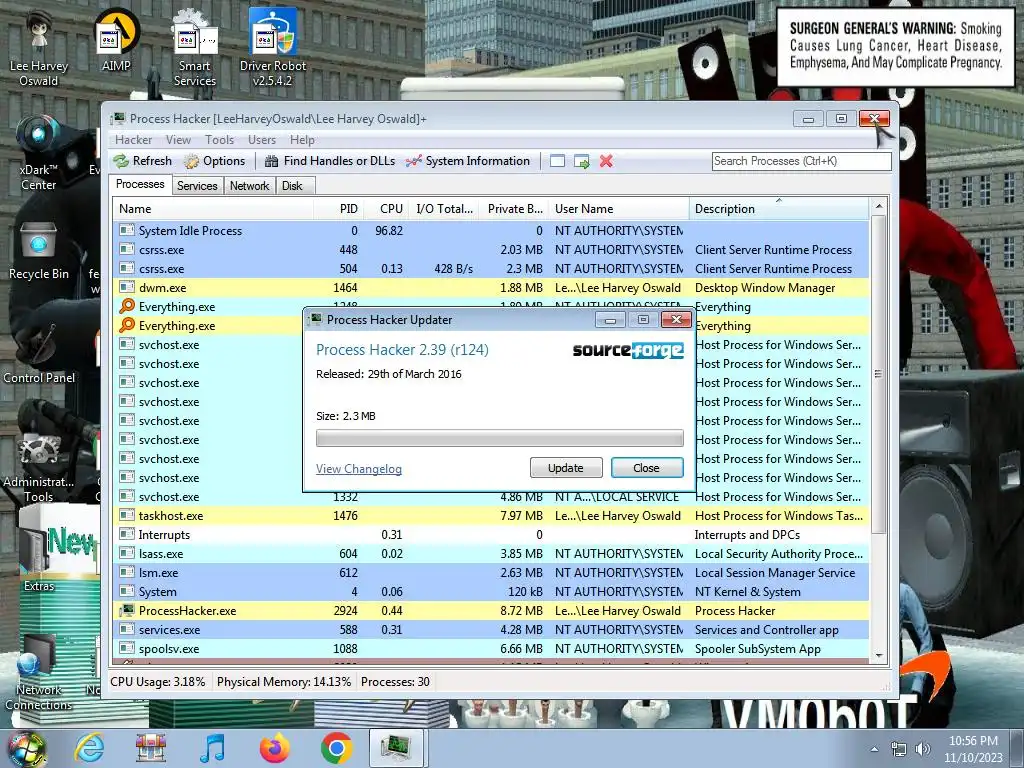Sort by the Description column header

coord(779,209)
